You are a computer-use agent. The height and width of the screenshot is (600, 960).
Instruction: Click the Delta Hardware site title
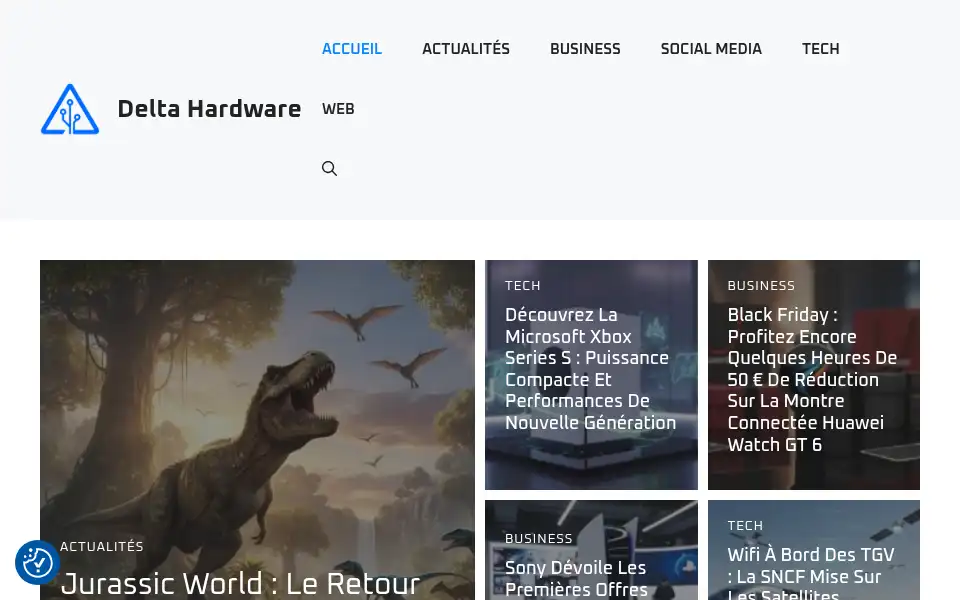[x=209, y=109]
